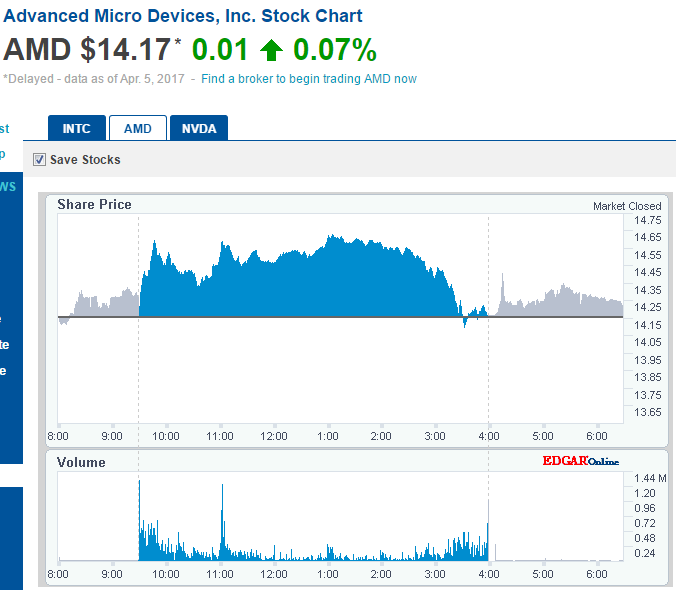
Task: Click the 1.44 M volume axis label
Action: (x=648, y=478)
